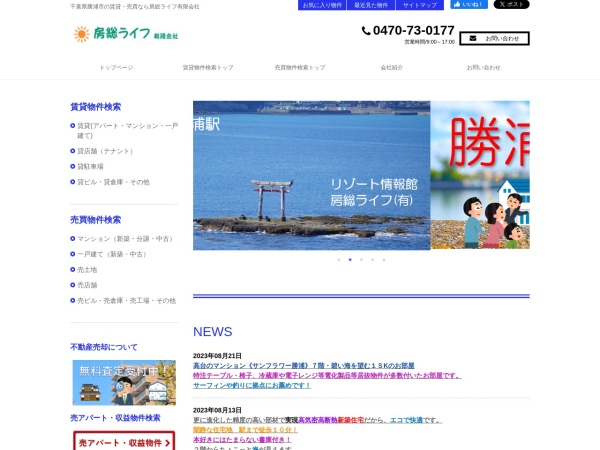Open サイトマップ button at top

pos(420,5)
